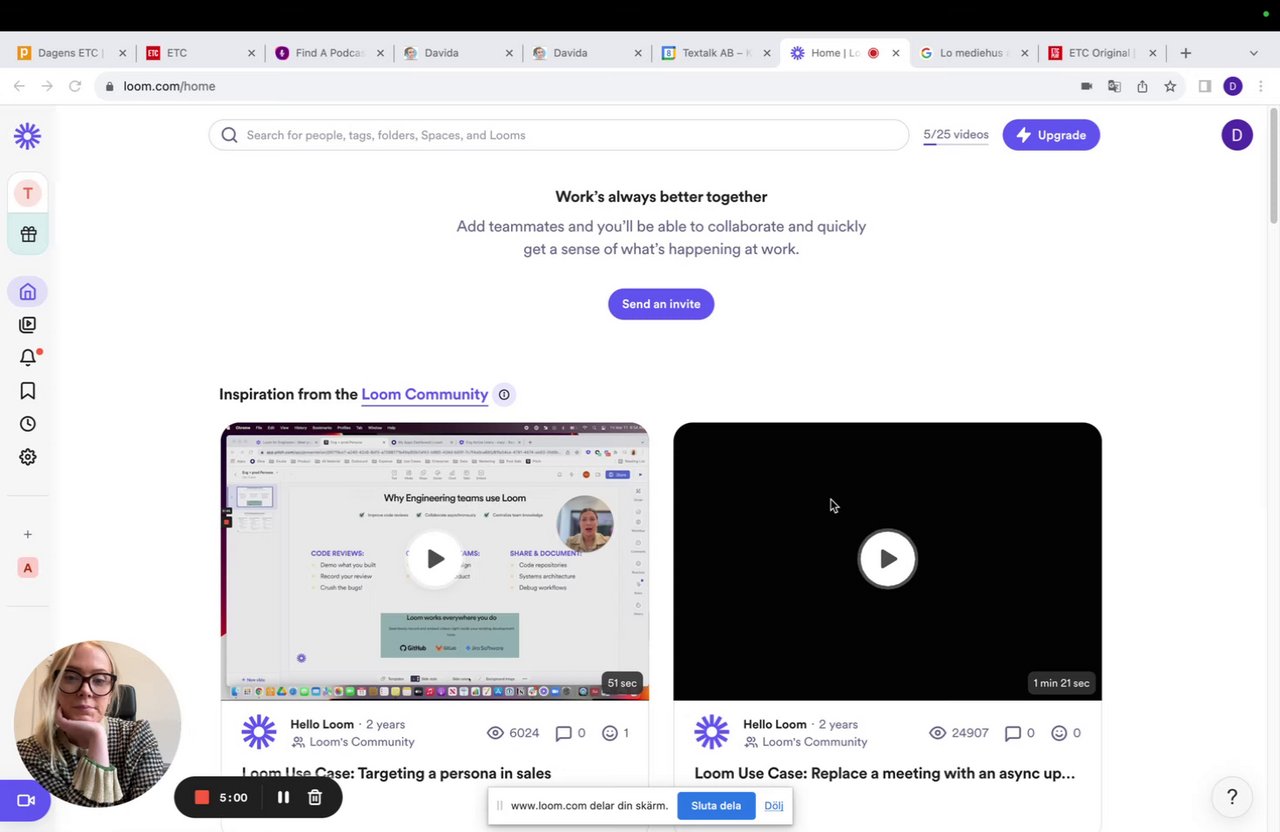The image size is (1280, 832).
Task: Click the Send an invite button
Action: click(661, 304)
